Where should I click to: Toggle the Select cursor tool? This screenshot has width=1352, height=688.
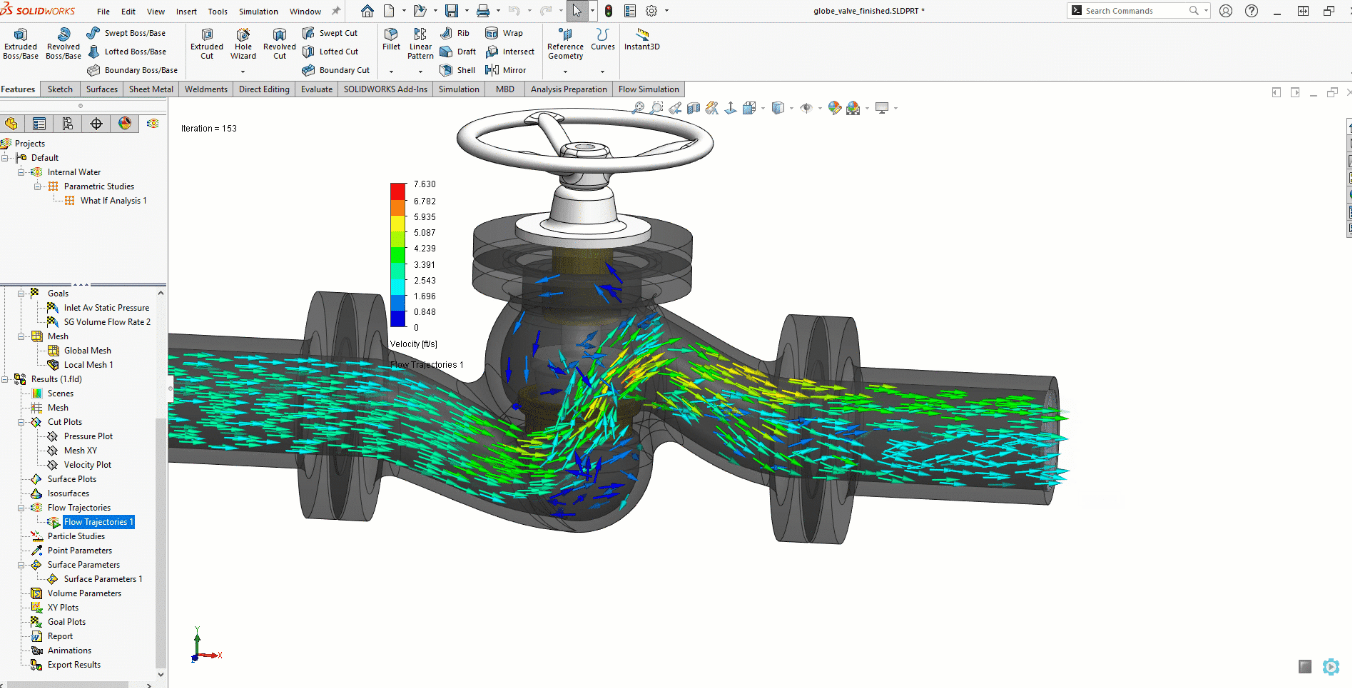point(576,11)
